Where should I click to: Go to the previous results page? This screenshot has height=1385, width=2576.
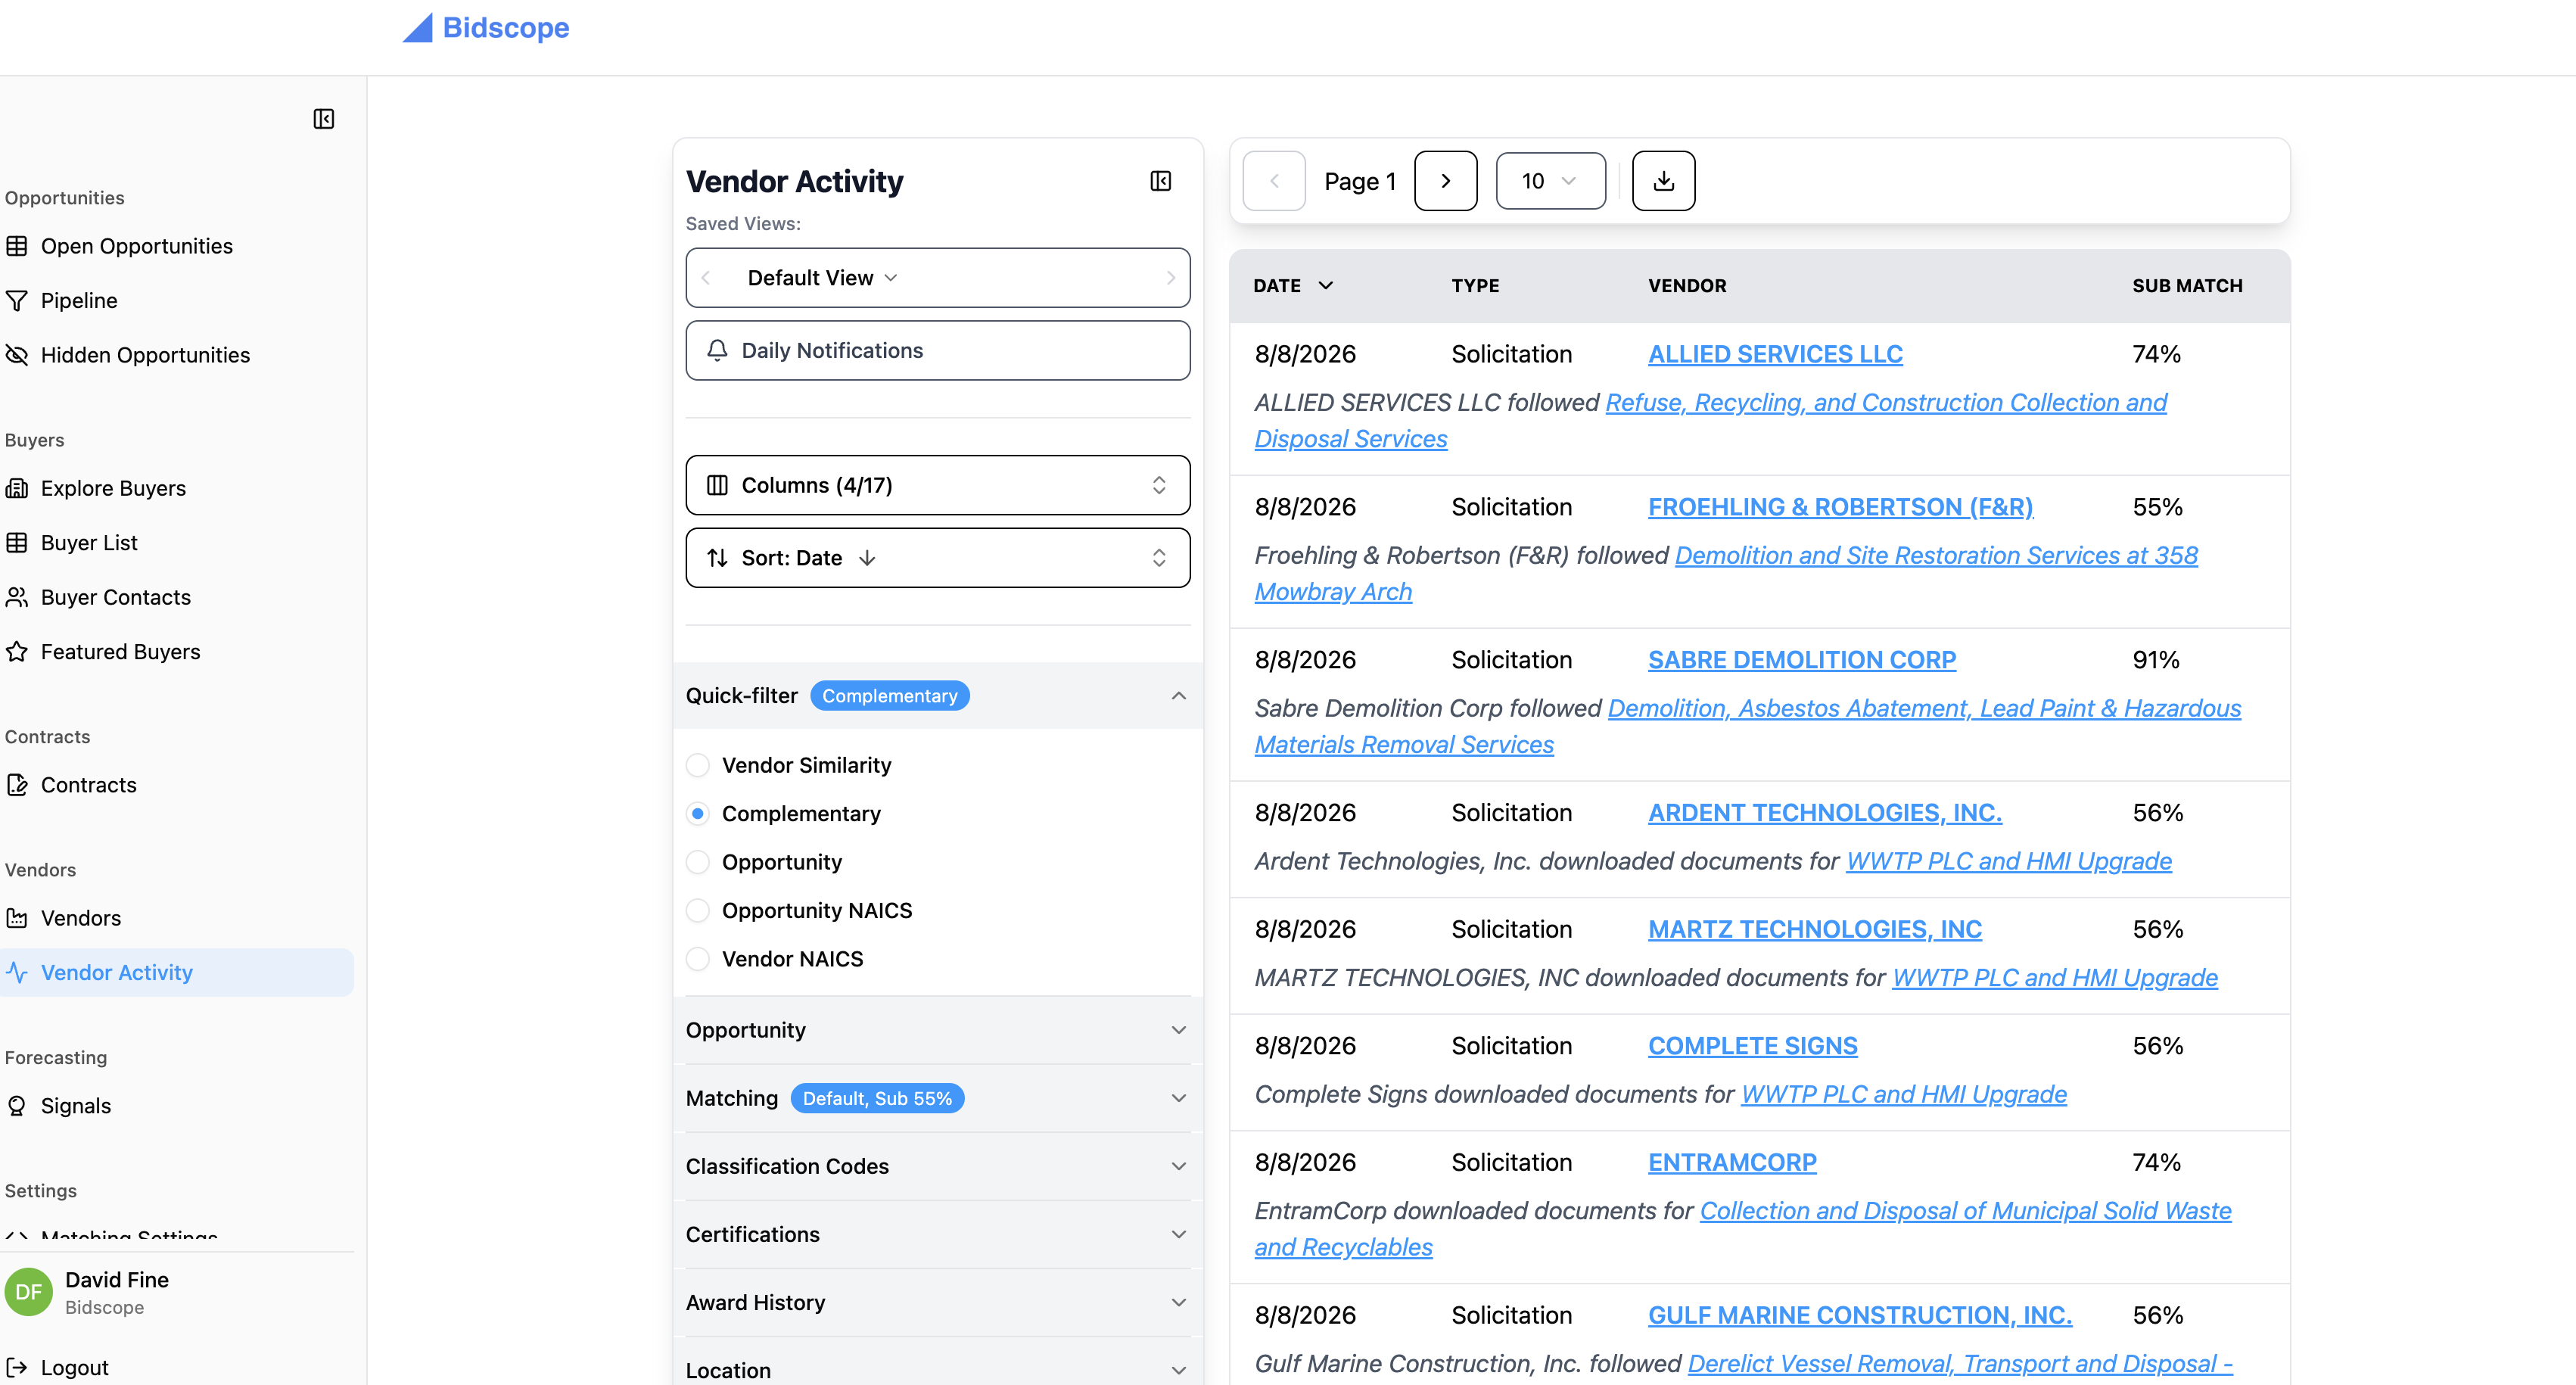(x=1274, y=181)
